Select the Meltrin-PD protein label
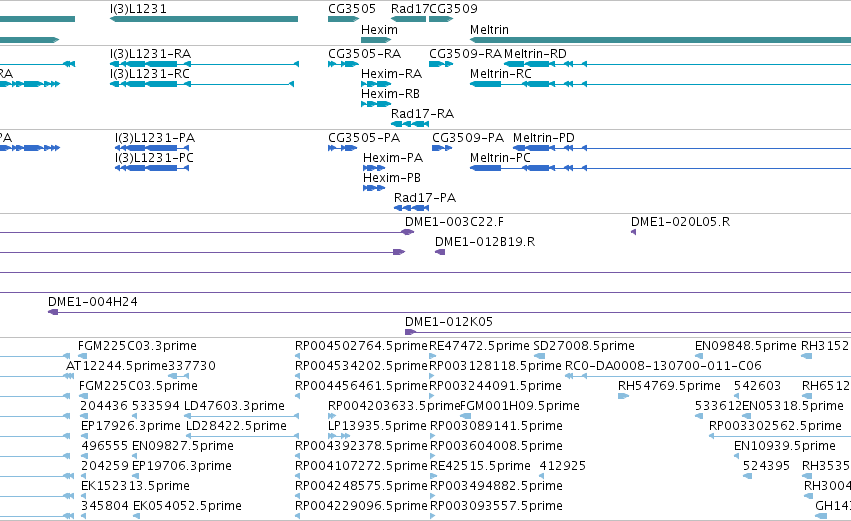The width and height of the screenshot is (851, 521). pyautogui.click(x=544, y=138)
